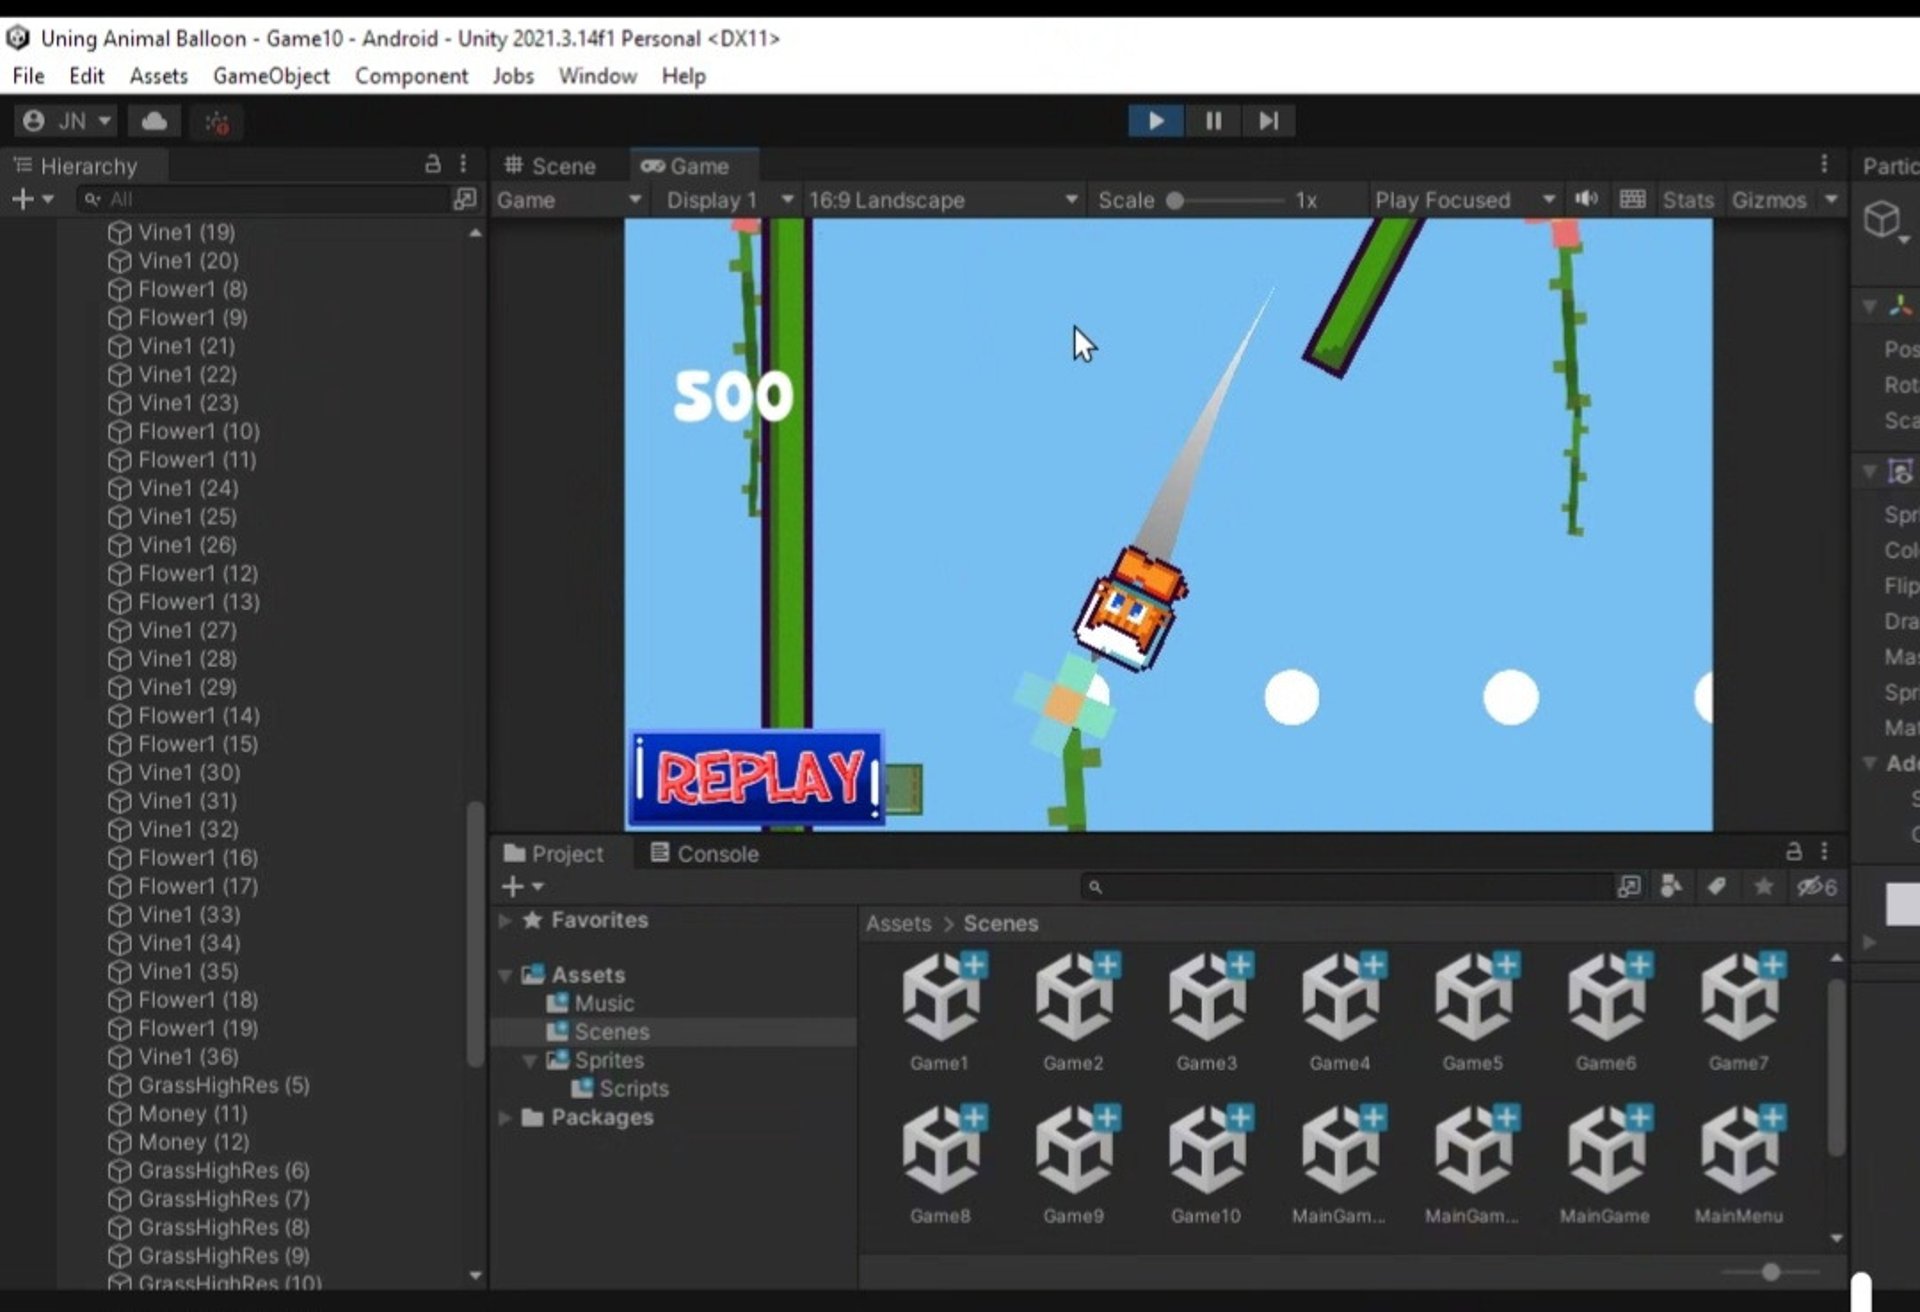Screen dimensions: 1920x1312
Task: Toggle the Hierarchy panel lock icon
Action: click(x=433, y=164)
